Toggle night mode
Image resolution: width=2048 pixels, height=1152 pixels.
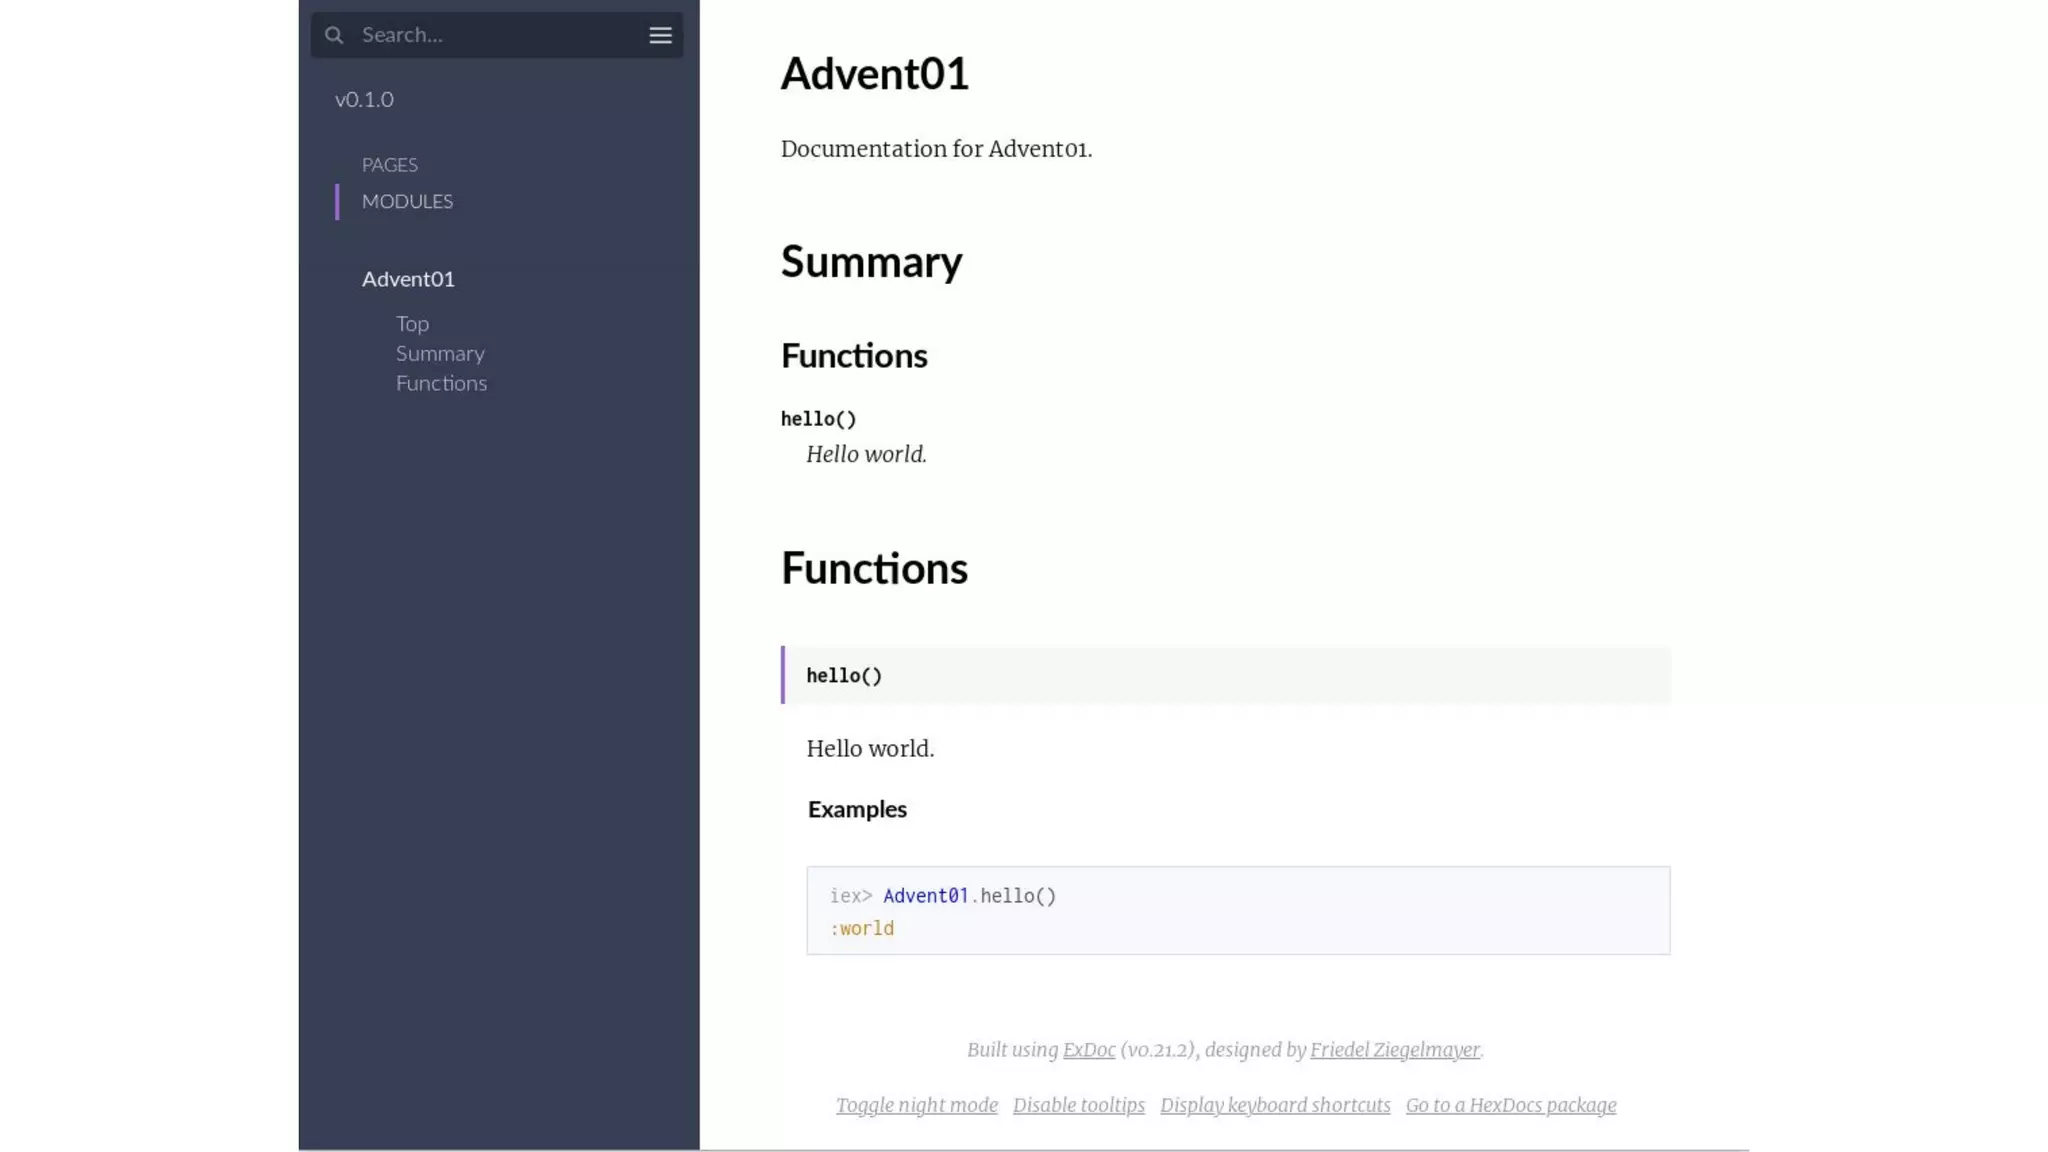pos(916,1105)
